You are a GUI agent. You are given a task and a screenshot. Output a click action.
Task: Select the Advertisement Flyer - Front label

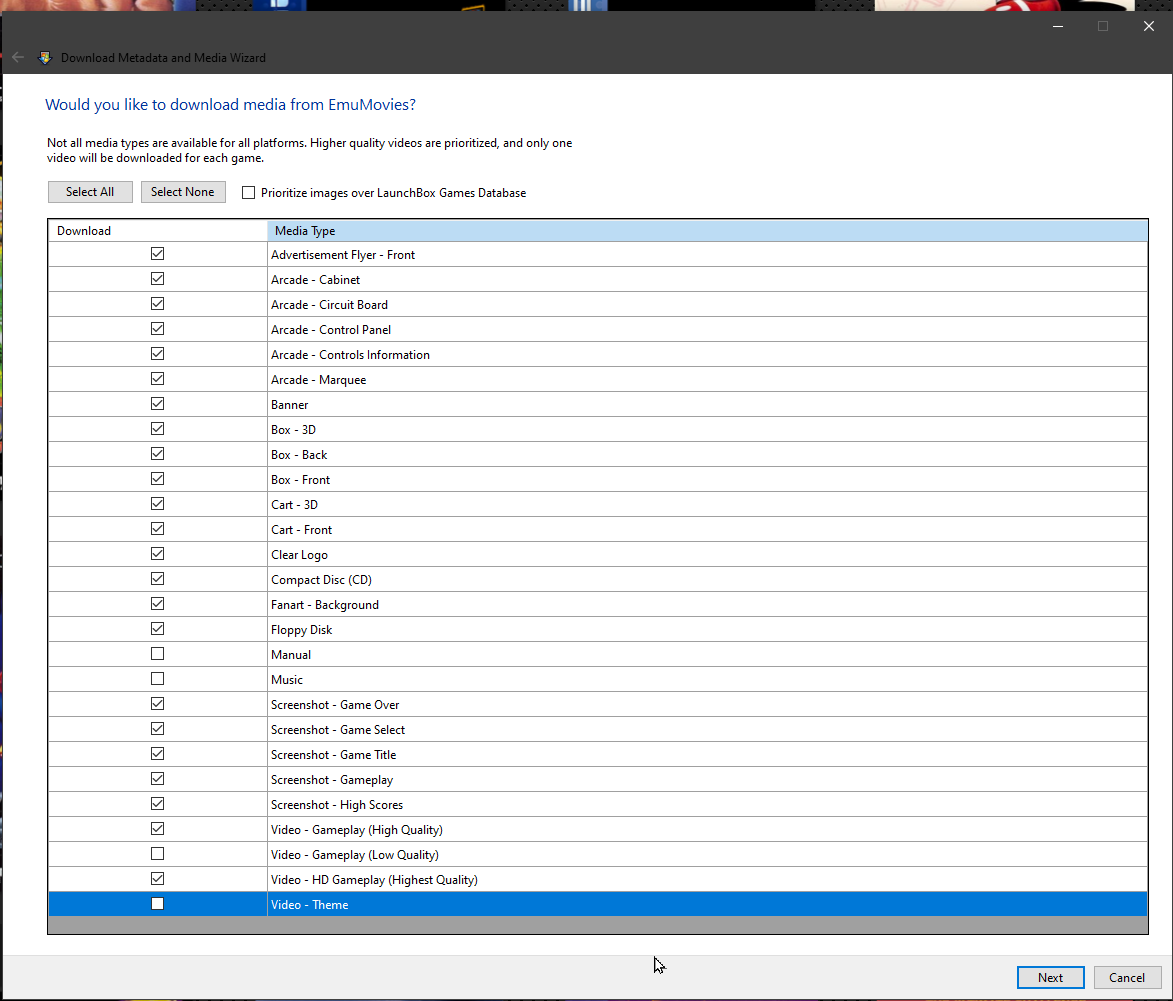pos(343,255)
